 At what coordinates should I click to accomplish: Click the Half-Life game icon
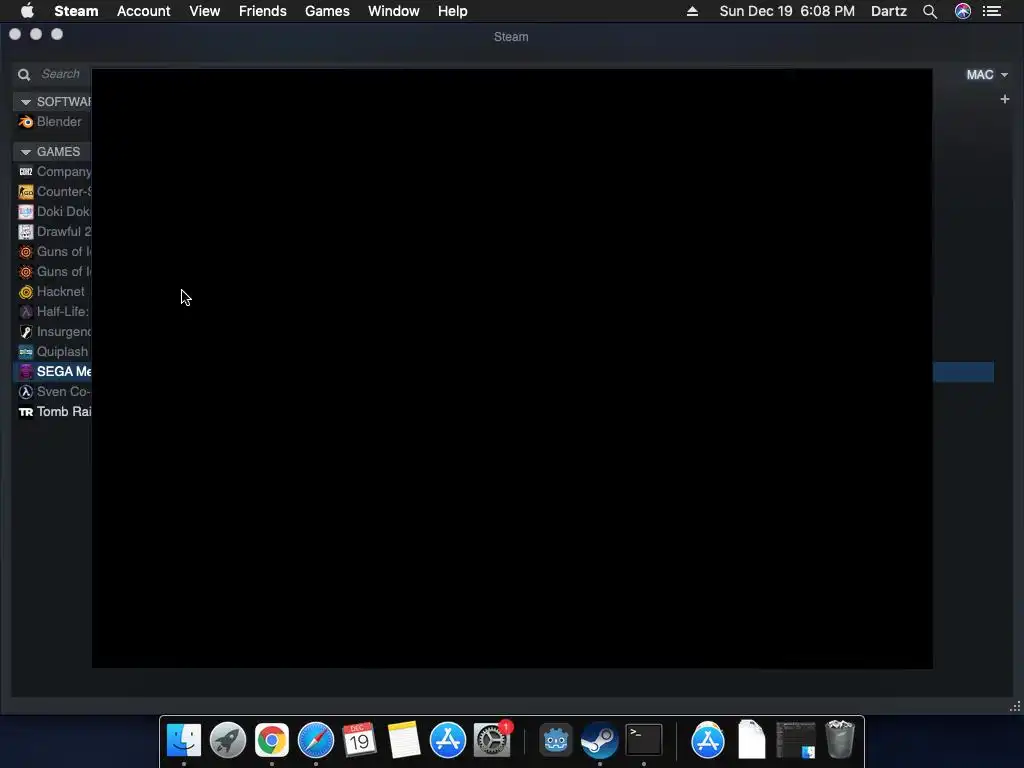pyautogui.click(x=25, y=312)
